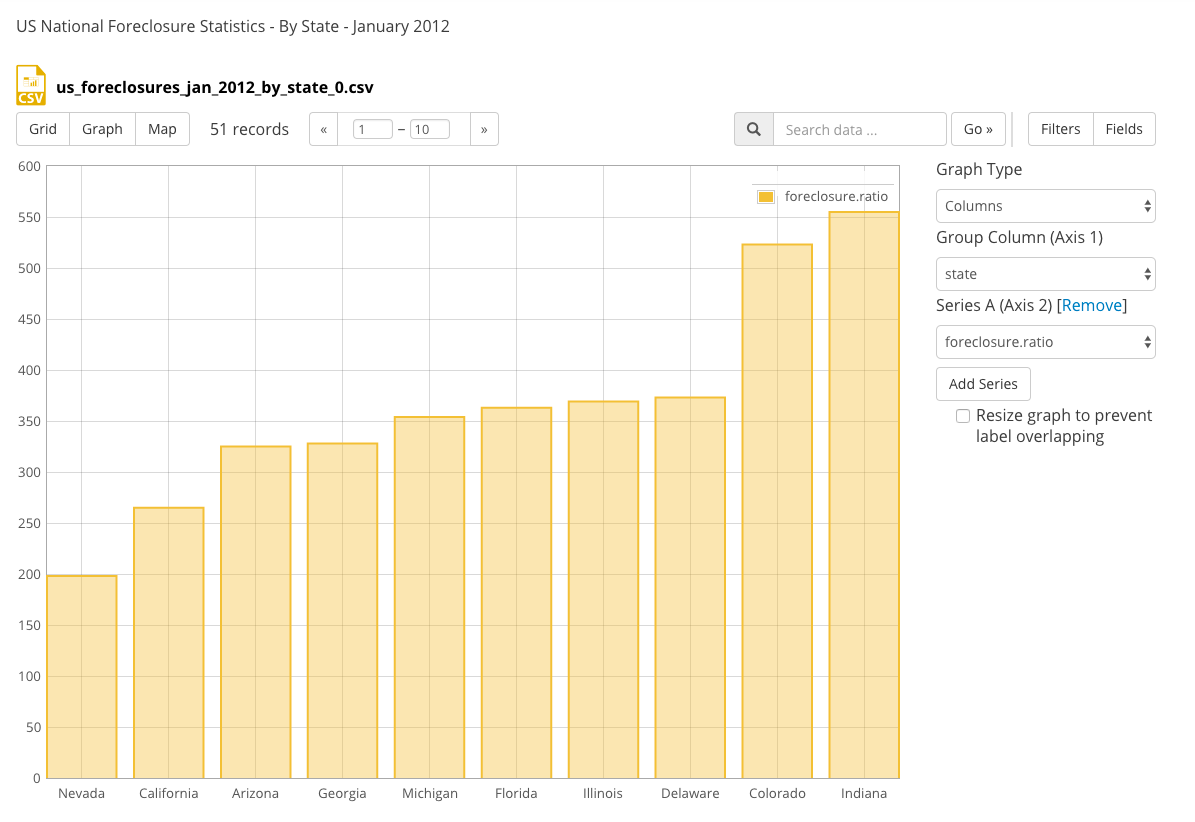Click the starting record number field
This screenshot has width=1195, height=822.
coord(373,130)
